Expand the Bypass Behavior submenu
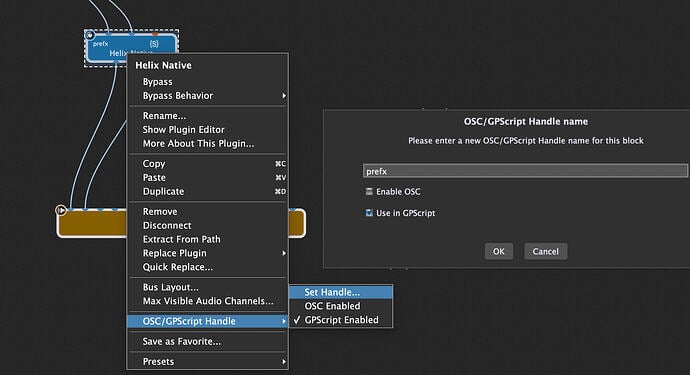Screen dimensions: 690x375 (208, 96)
